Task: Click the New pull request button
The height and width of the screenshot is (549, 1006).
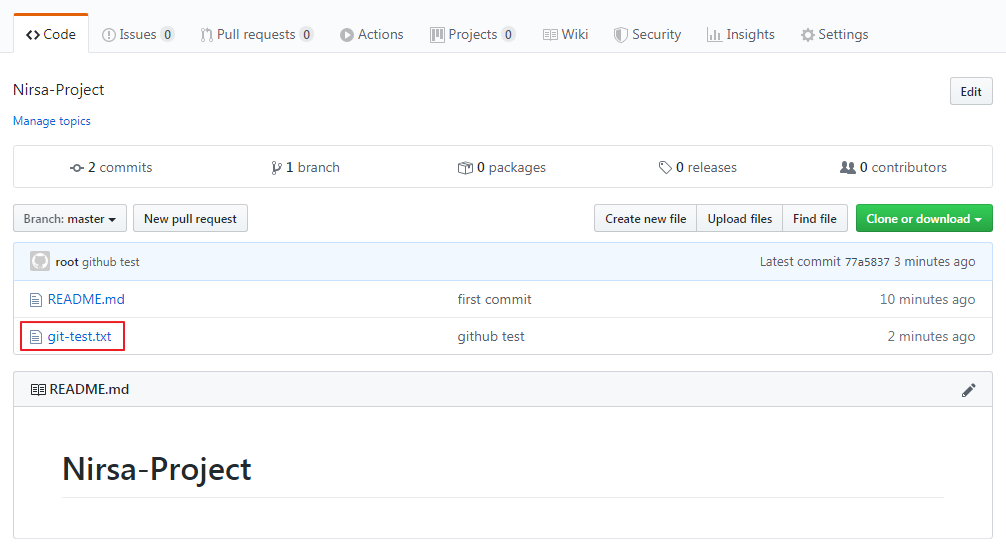Action: tap(191, 219)
